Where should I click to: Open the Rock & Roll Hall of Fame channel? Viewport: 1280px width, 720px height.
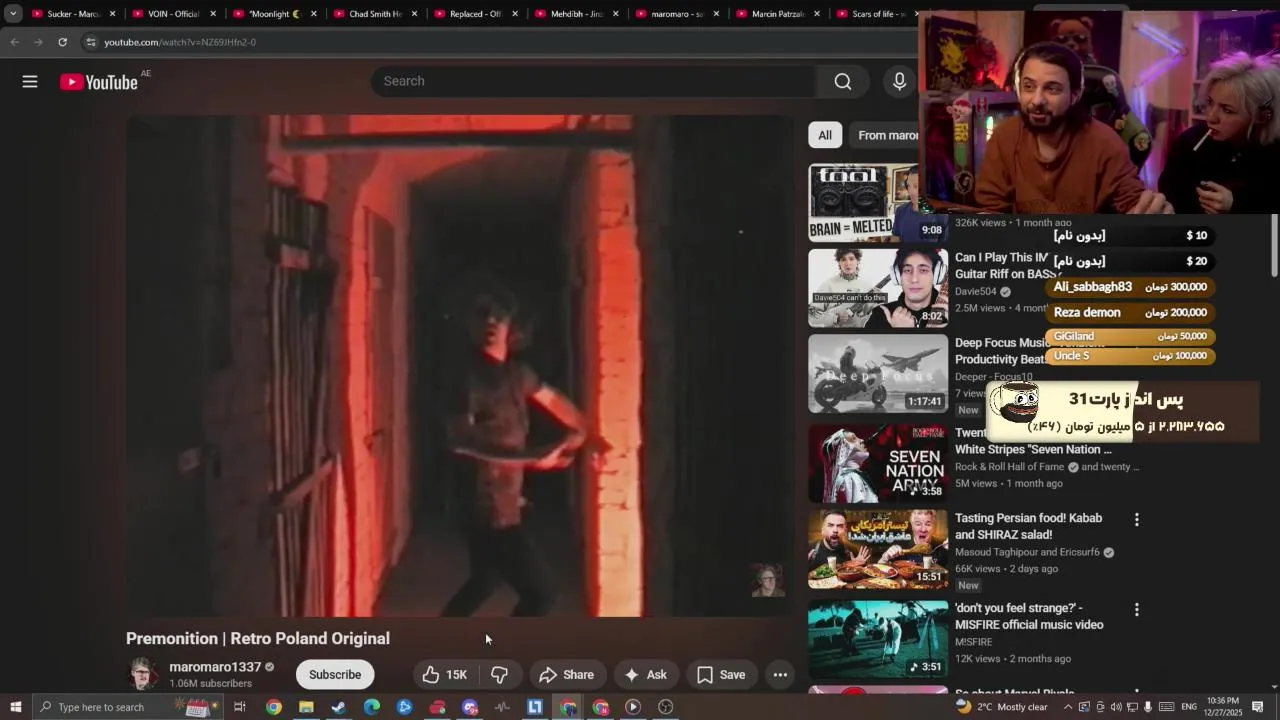click(x=1009, y=467)
